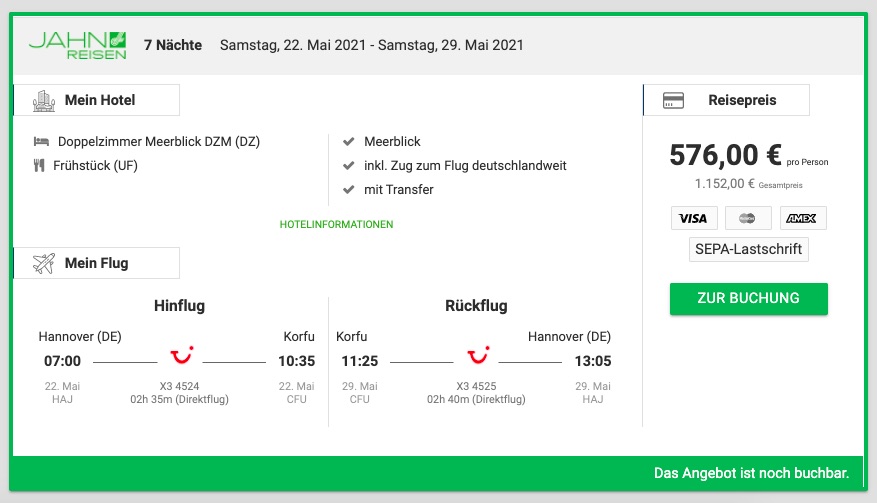Screen dimensions: 877x503
Task: Choose SEPA-Lastschrift payment option
Action: coord(748,250)
